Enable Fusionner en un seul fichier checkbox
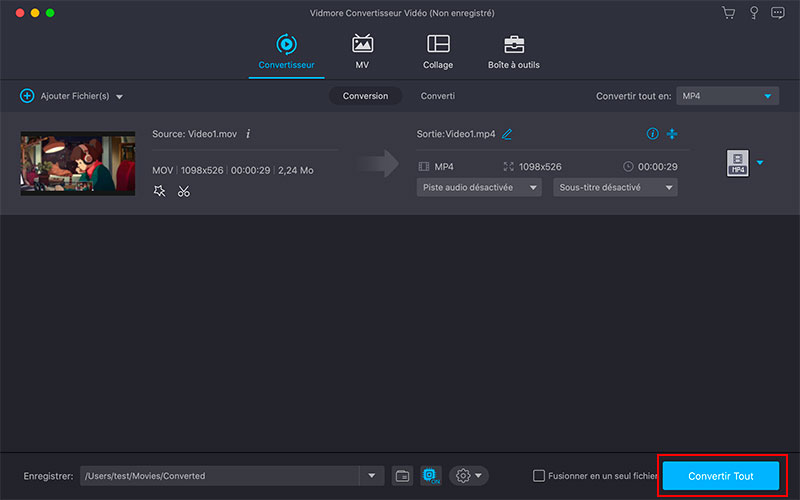The width and height of the screenshot is (800, 500). [540, 476]
